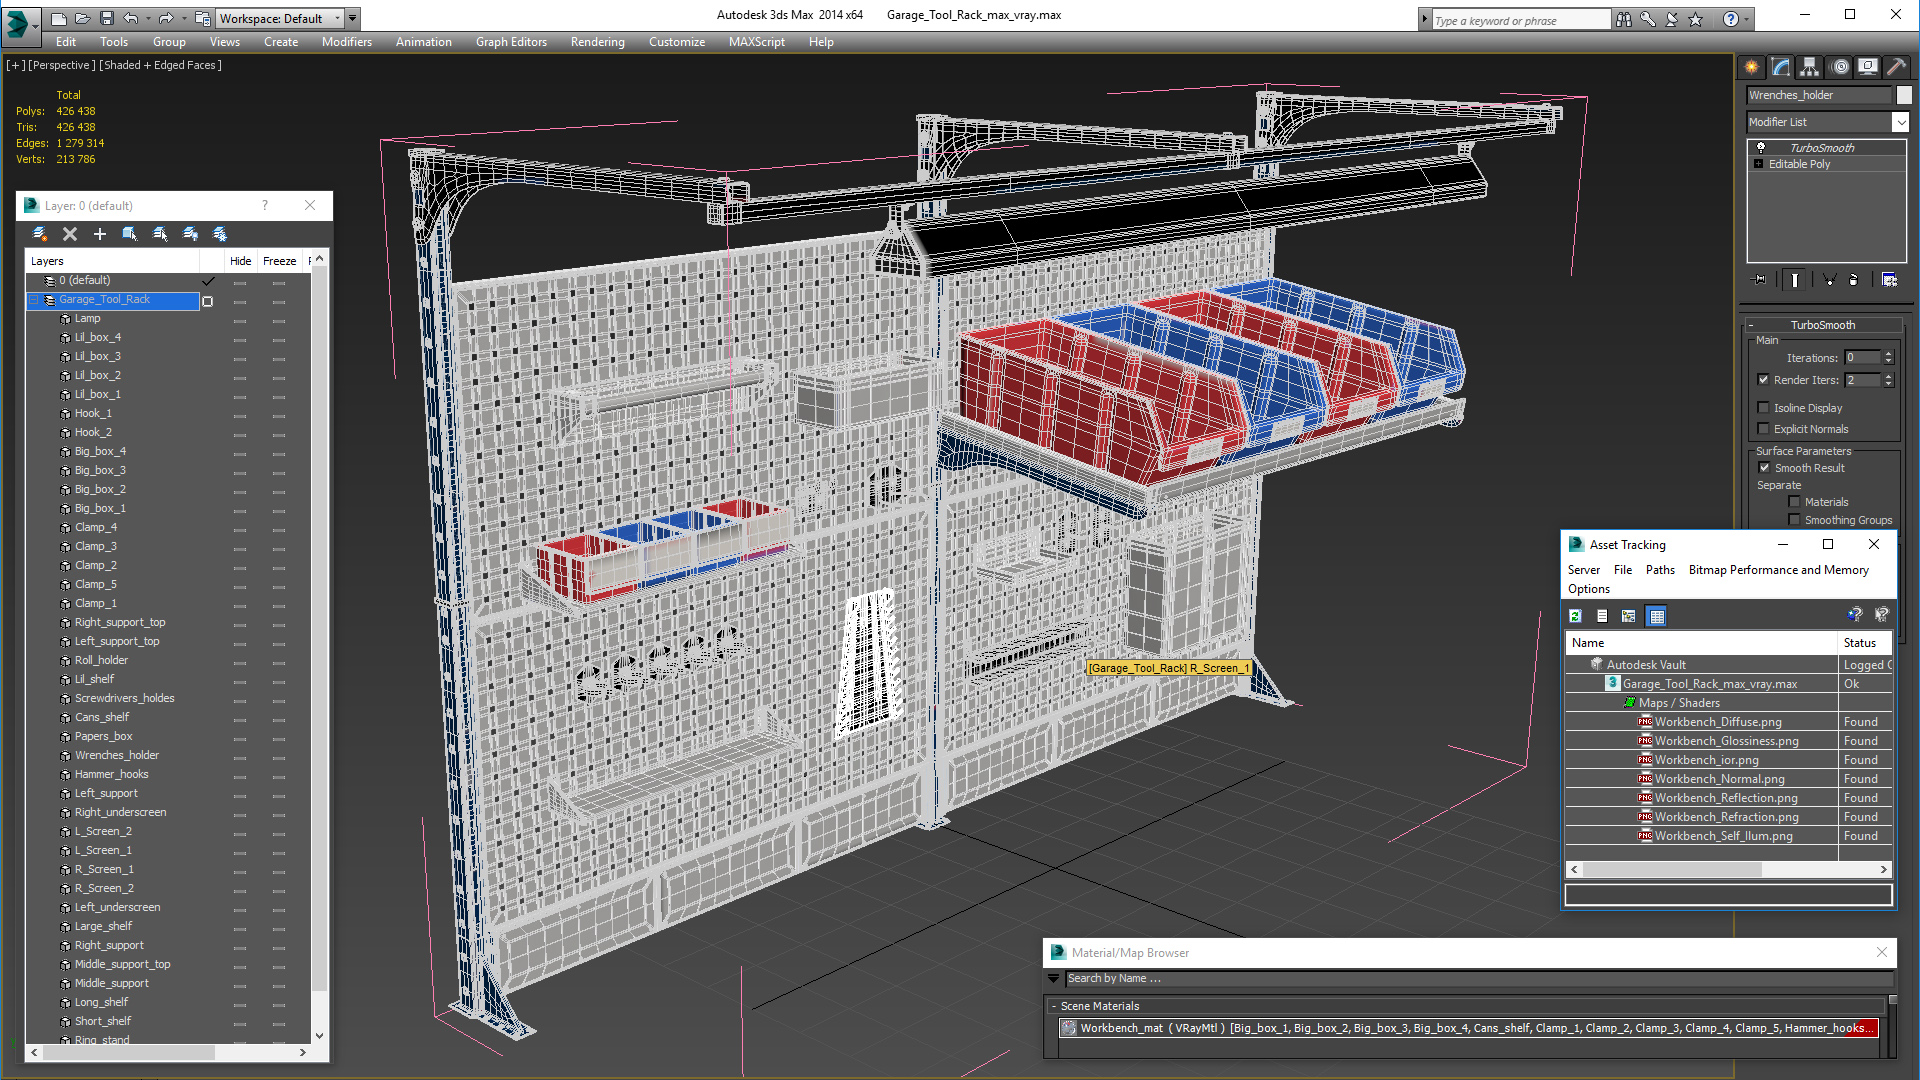
Task: Click Create New Layer icon in layer dialog
Action: click(40, 234)
